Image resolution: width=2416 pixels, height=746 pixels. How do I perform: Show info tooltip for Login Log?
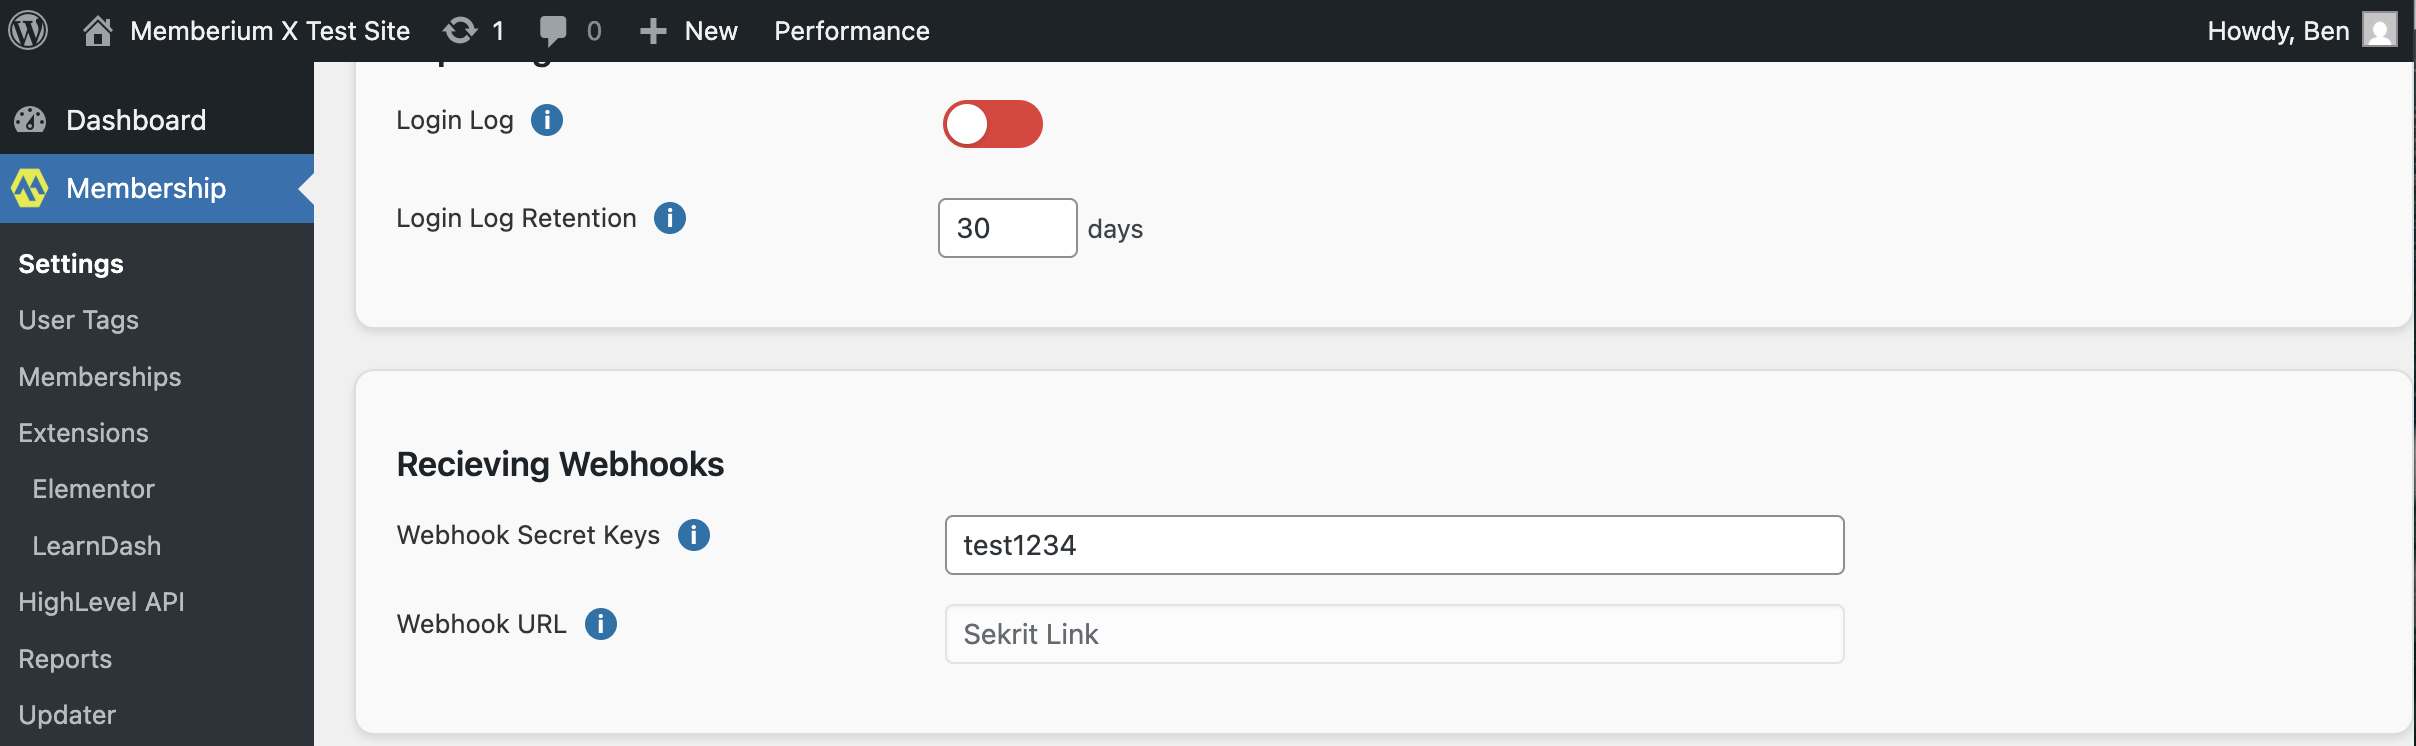click(547, 120)
